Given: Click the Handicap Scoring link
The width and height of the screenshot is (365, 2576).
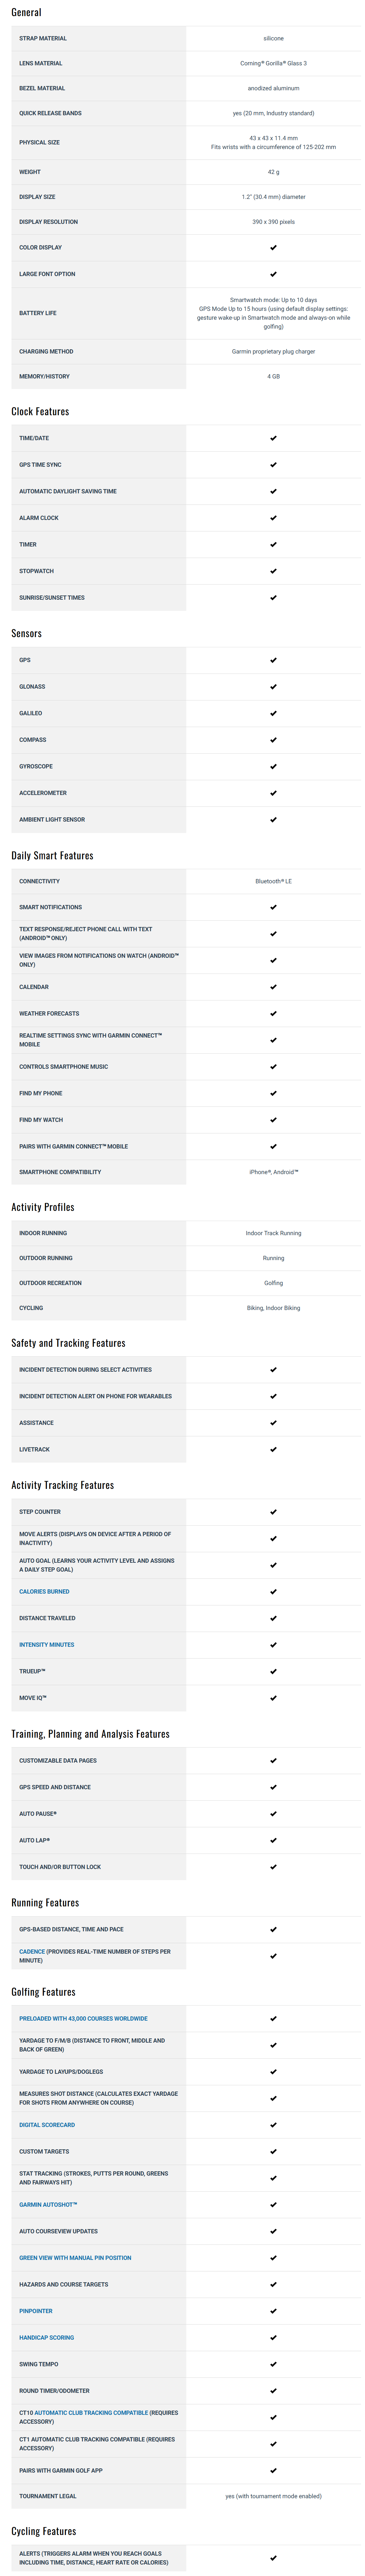Looking at the screenshot, I should click(46, 2337).
